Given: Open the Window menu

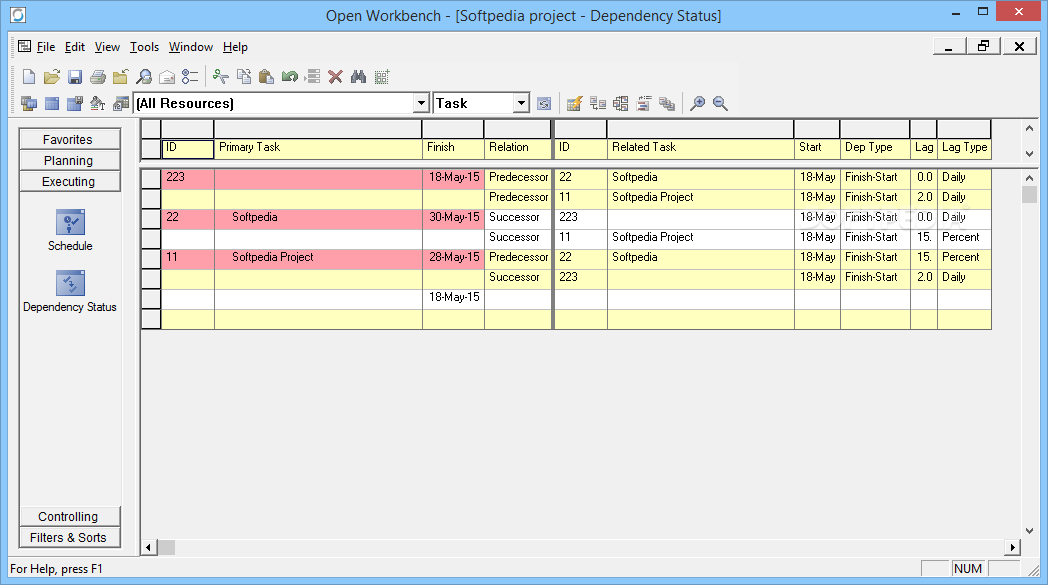Looking at the screenshot, I should pos(190,47).
